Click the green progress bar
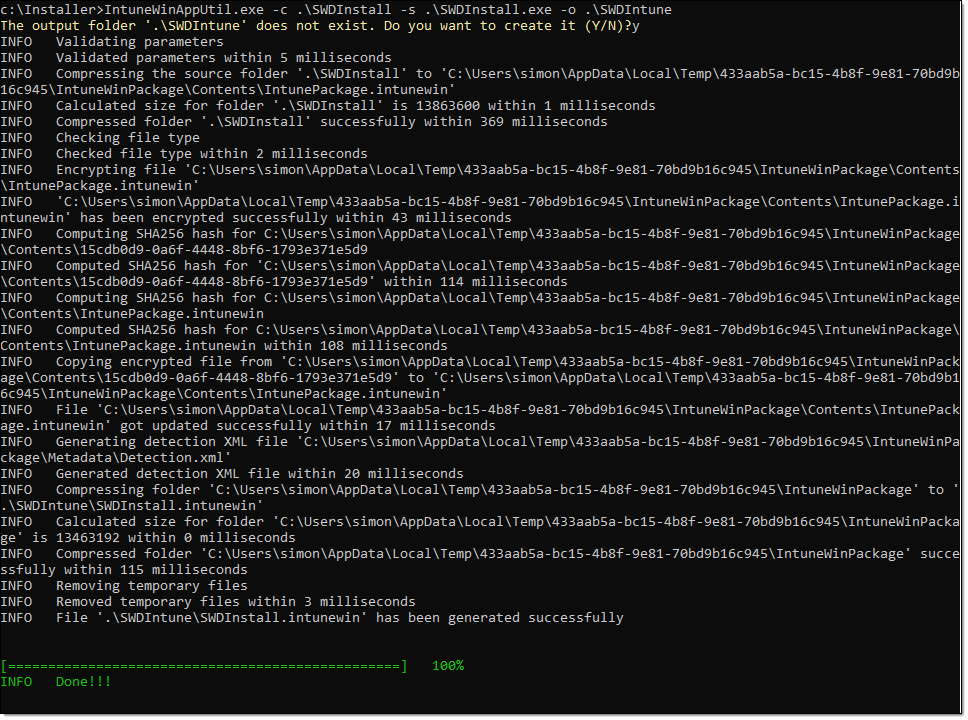This screenshot has height=720, width=968. coord(204,666)
